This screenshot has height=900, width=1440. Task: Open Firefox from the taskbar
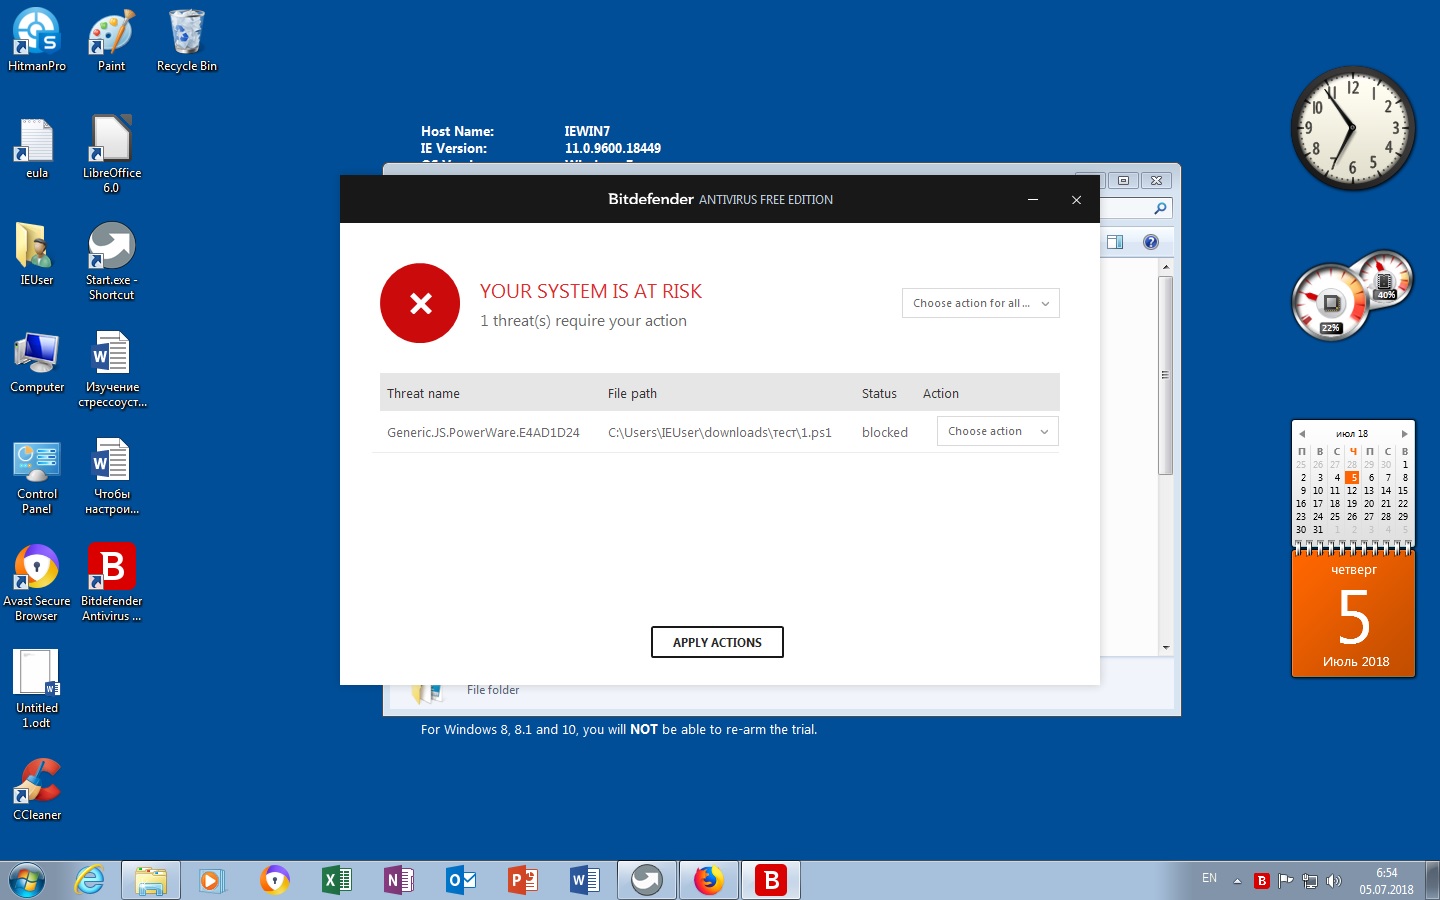pos(709,880)
